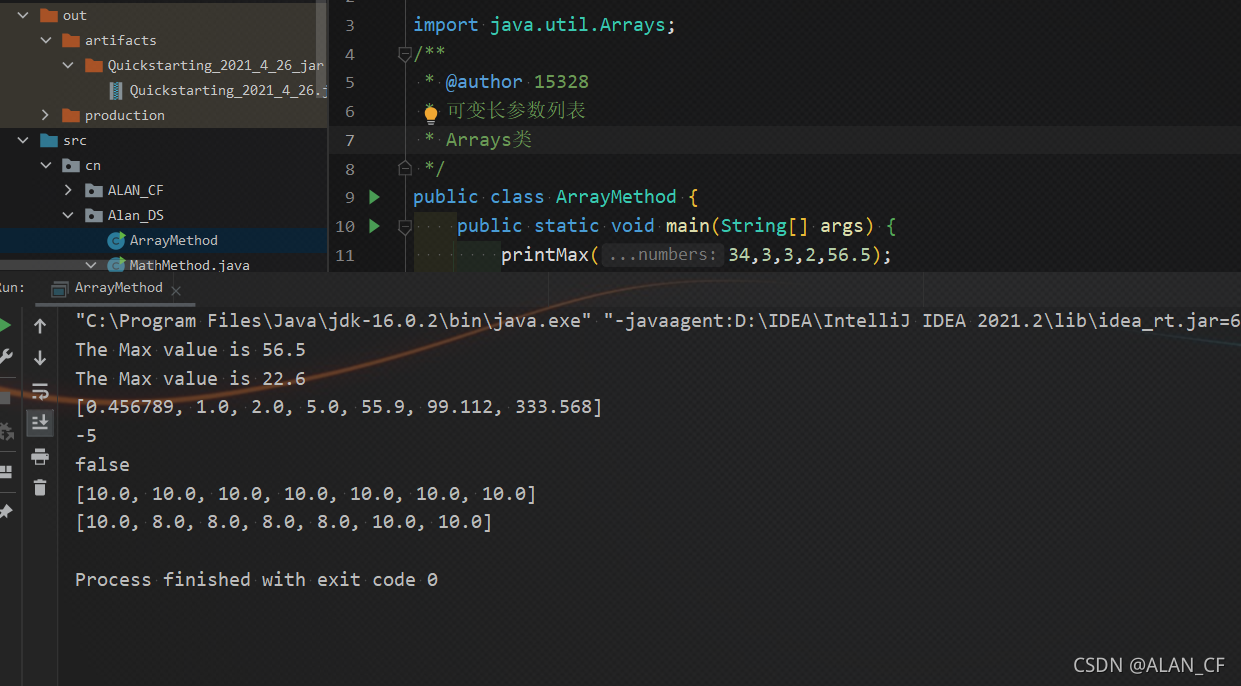Click 'import java.util.Arrays;' line

point(545,25)
